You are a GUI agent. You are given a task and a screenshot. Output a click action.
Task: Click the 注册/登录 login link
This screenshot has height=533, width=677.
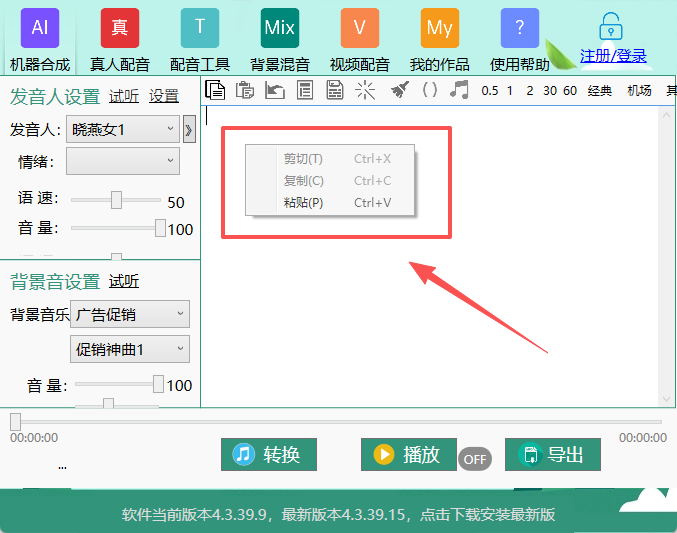[x=613, y=57]
